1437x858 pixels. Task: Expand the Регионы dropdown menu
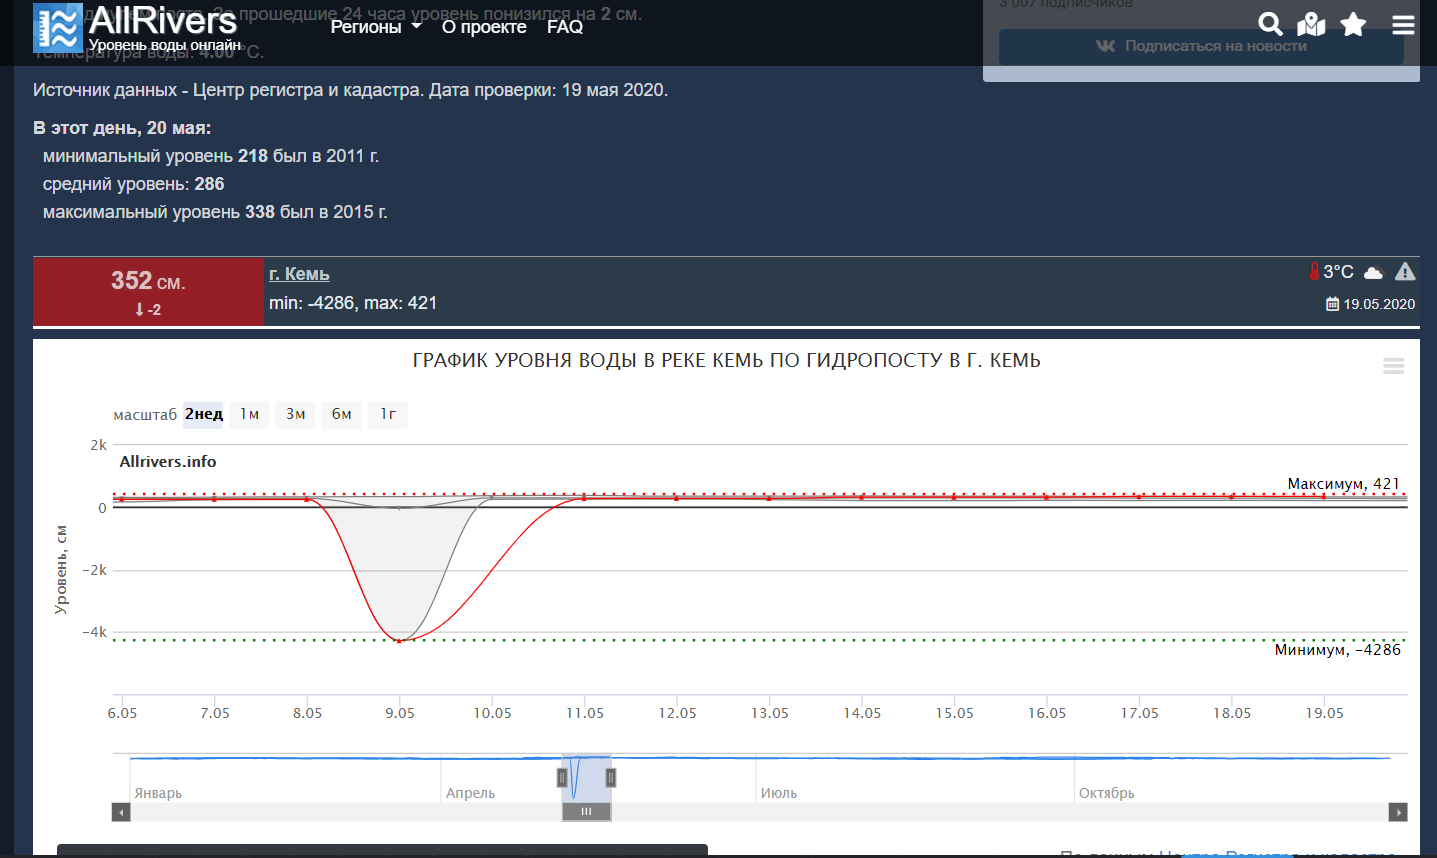[376, 27]
